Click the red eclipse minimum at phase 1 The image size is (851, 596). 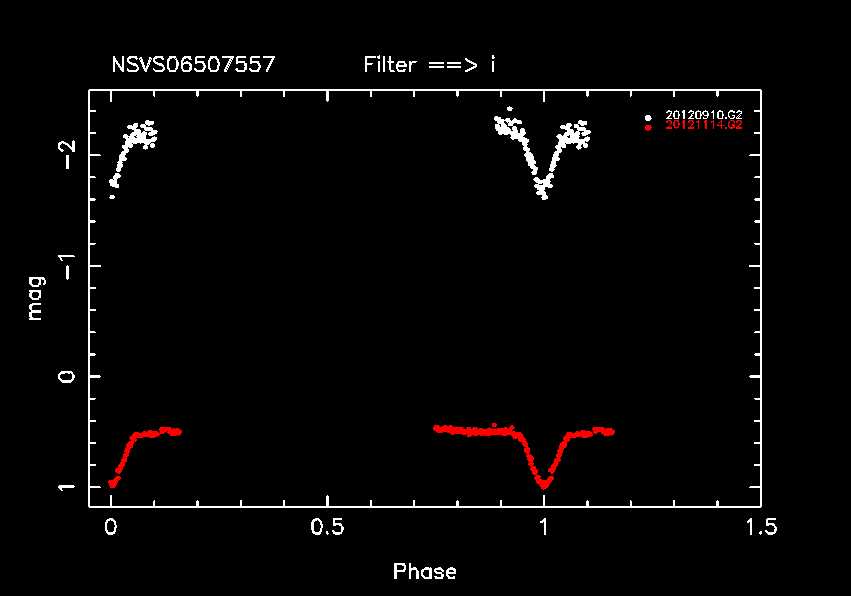pos(544,484)
